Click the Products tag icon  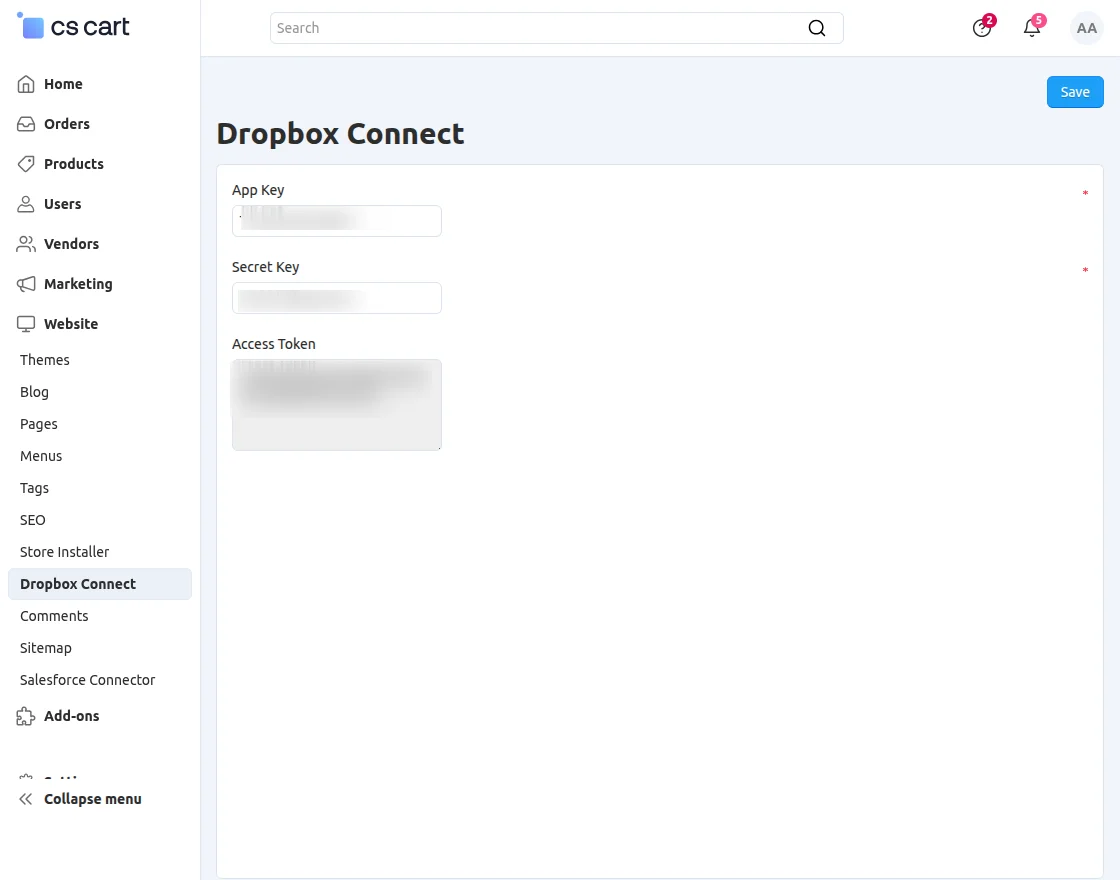coord(26,164)
